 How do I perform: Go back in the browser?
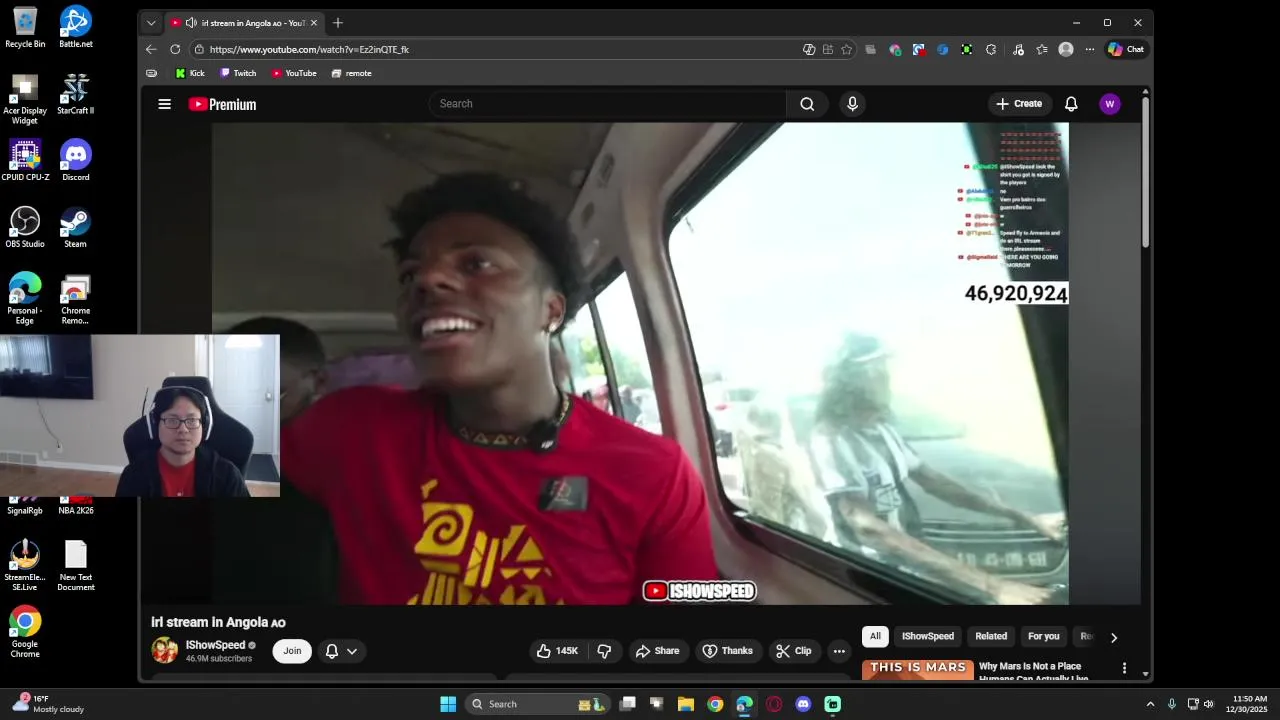click(x=151, y=49)
